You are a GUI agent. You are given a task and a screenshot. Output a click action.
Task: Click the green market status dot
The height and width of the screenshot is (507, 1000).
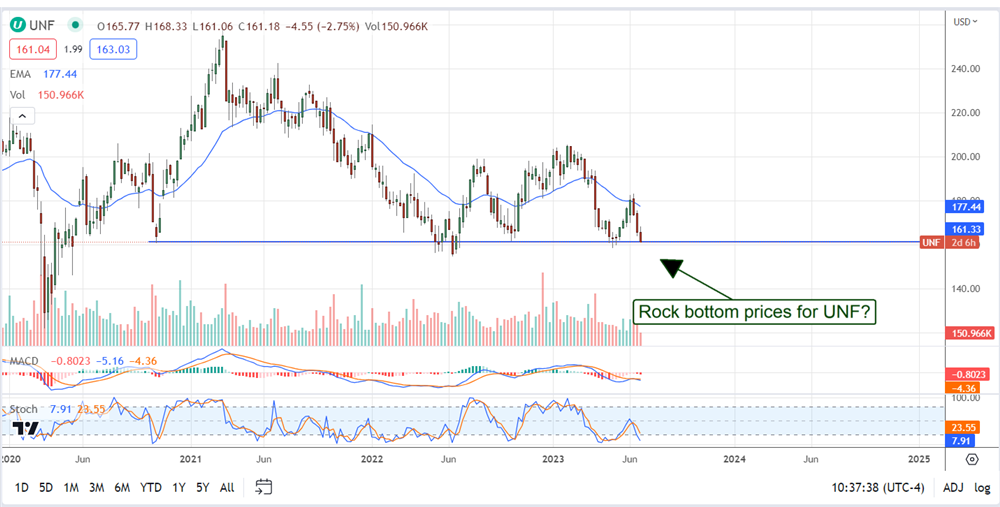coord(76,26)
